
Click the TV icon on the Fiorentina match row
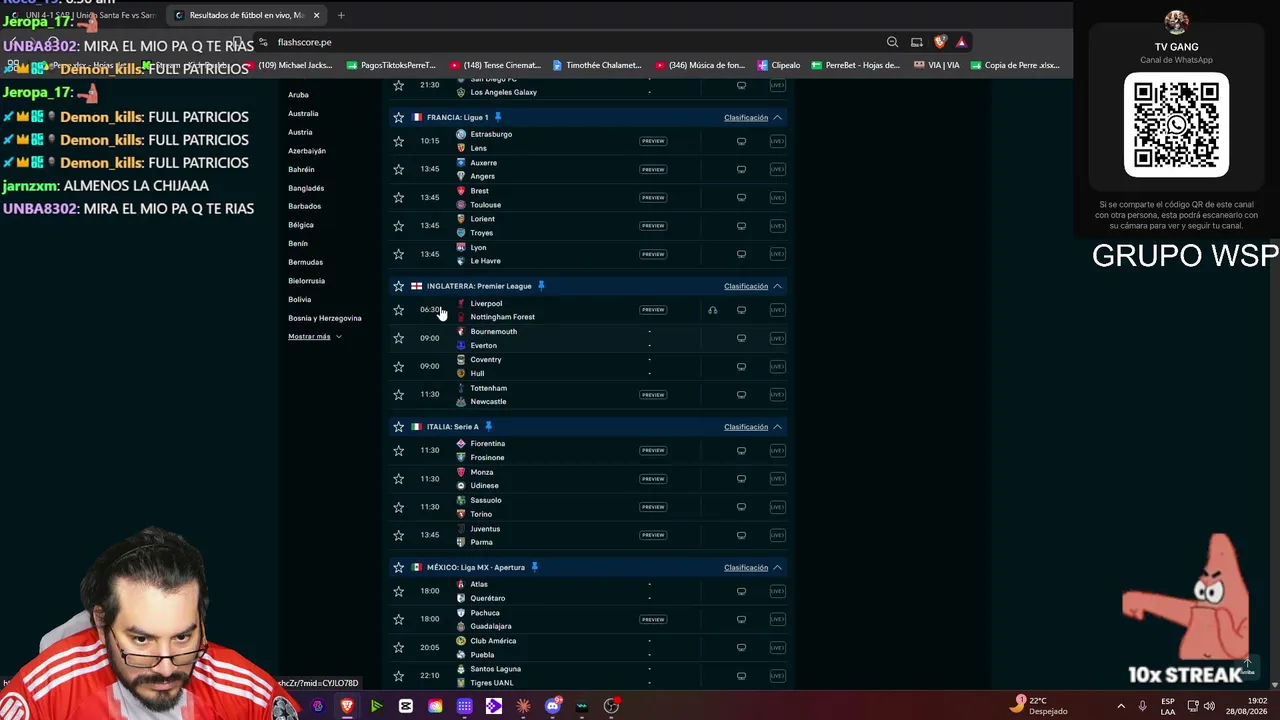point(741,450)
